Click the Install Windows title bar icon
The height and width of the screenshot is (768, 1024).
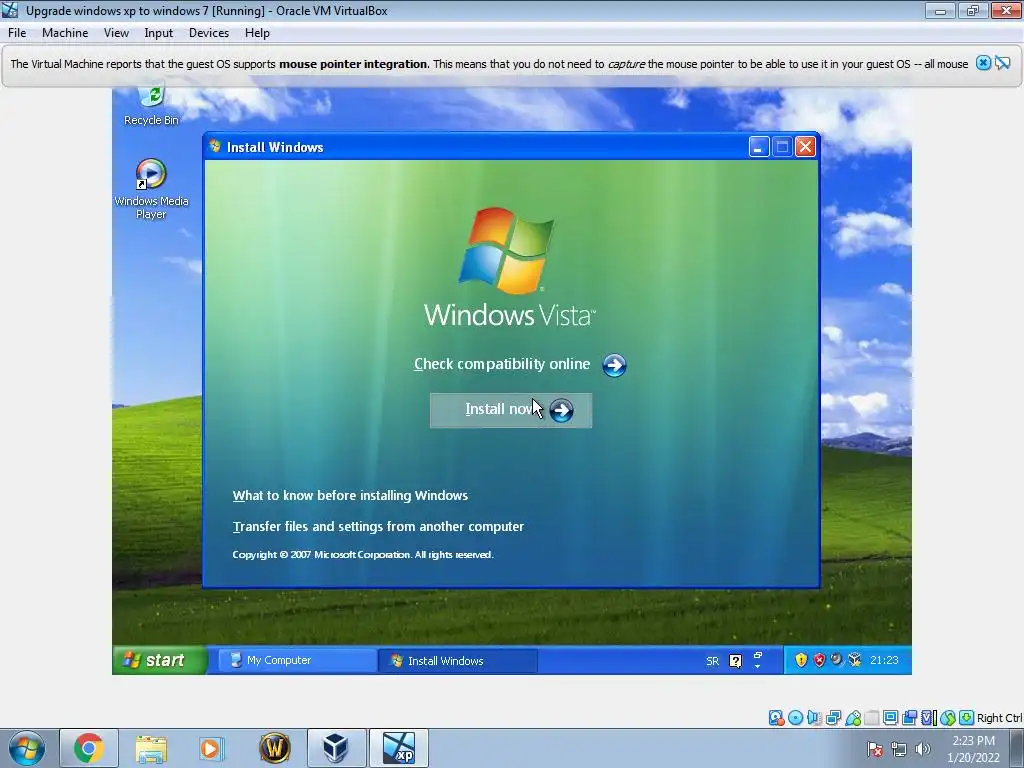pyautogui.click(x=215, y=146)
